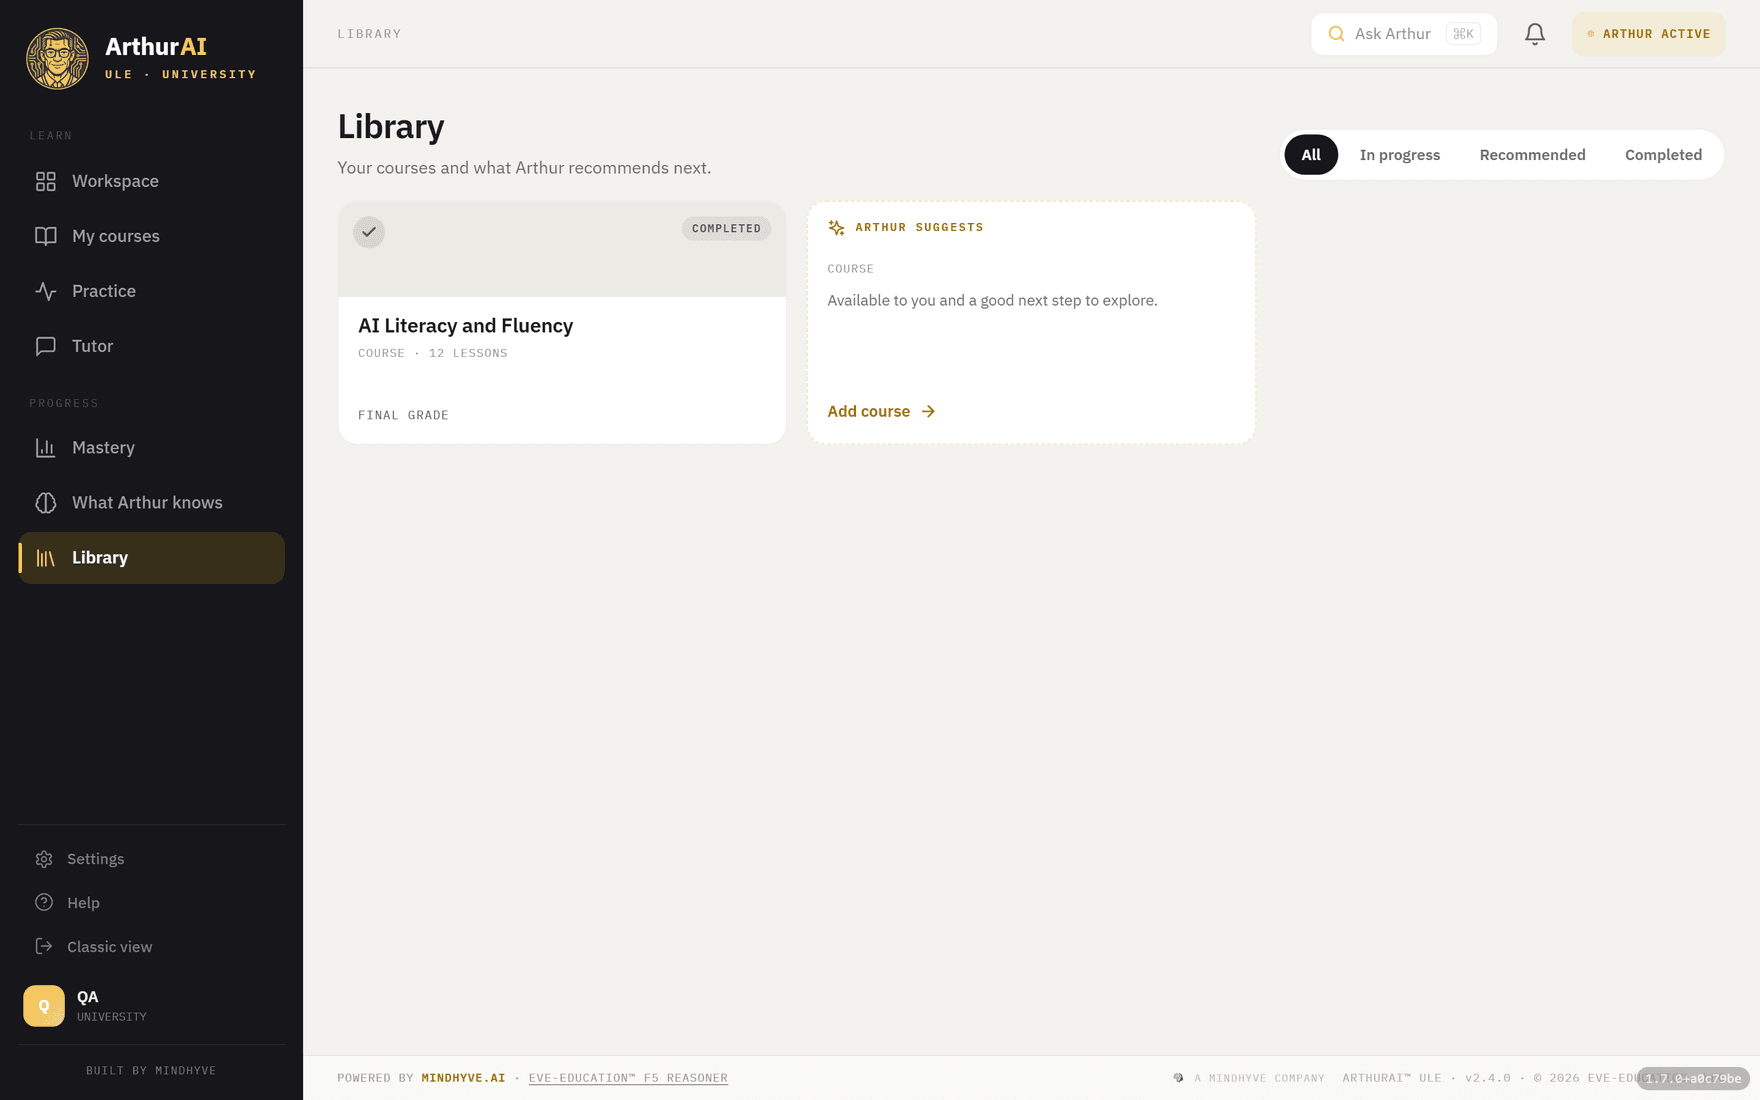Select Library in sidebar

tap(151, 558)
